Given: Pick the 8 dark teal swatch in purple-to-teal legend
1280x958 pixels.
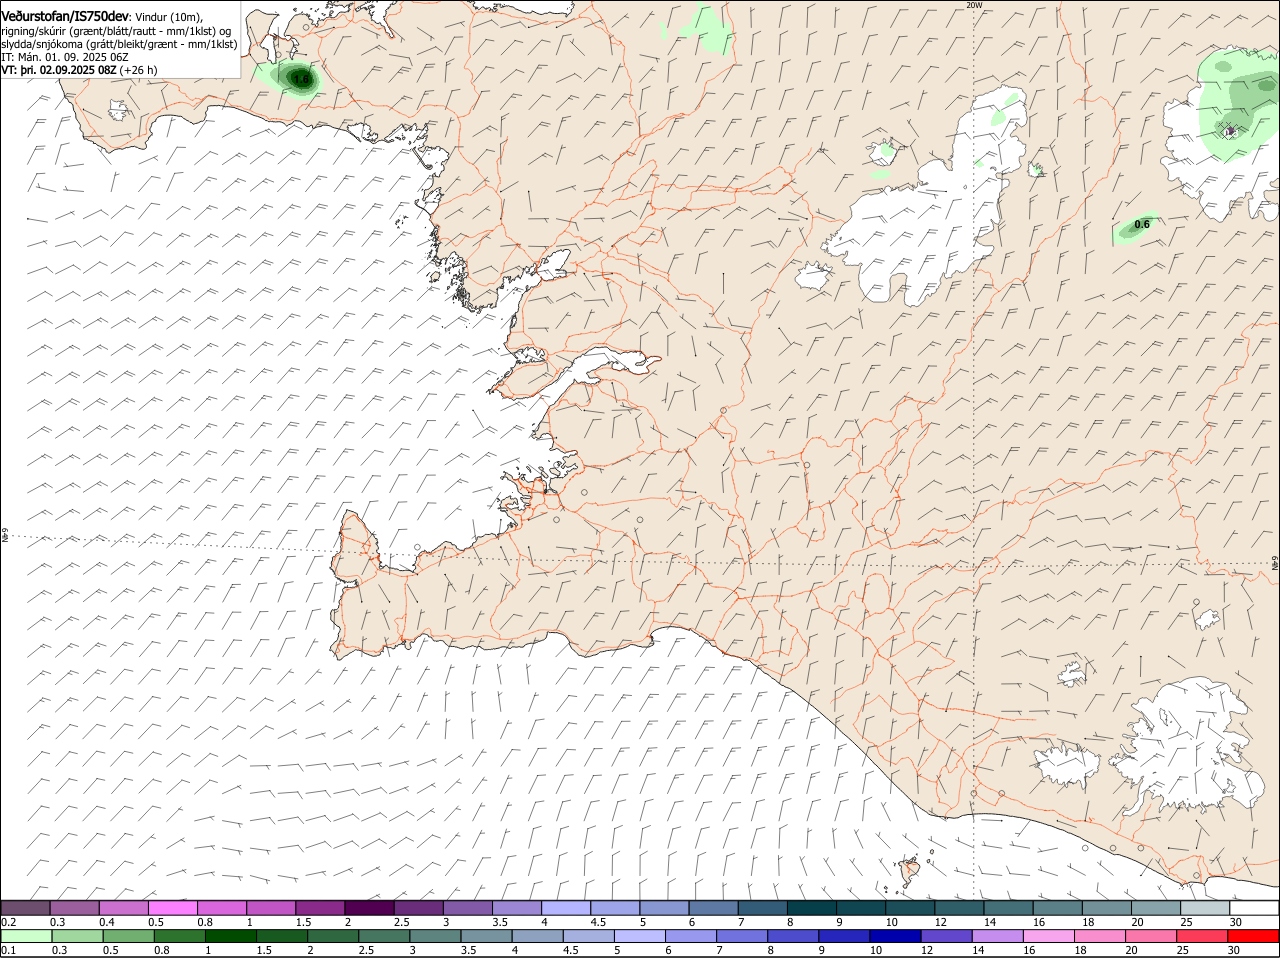Looking at the screenshot, I should (x=811, y=907).
